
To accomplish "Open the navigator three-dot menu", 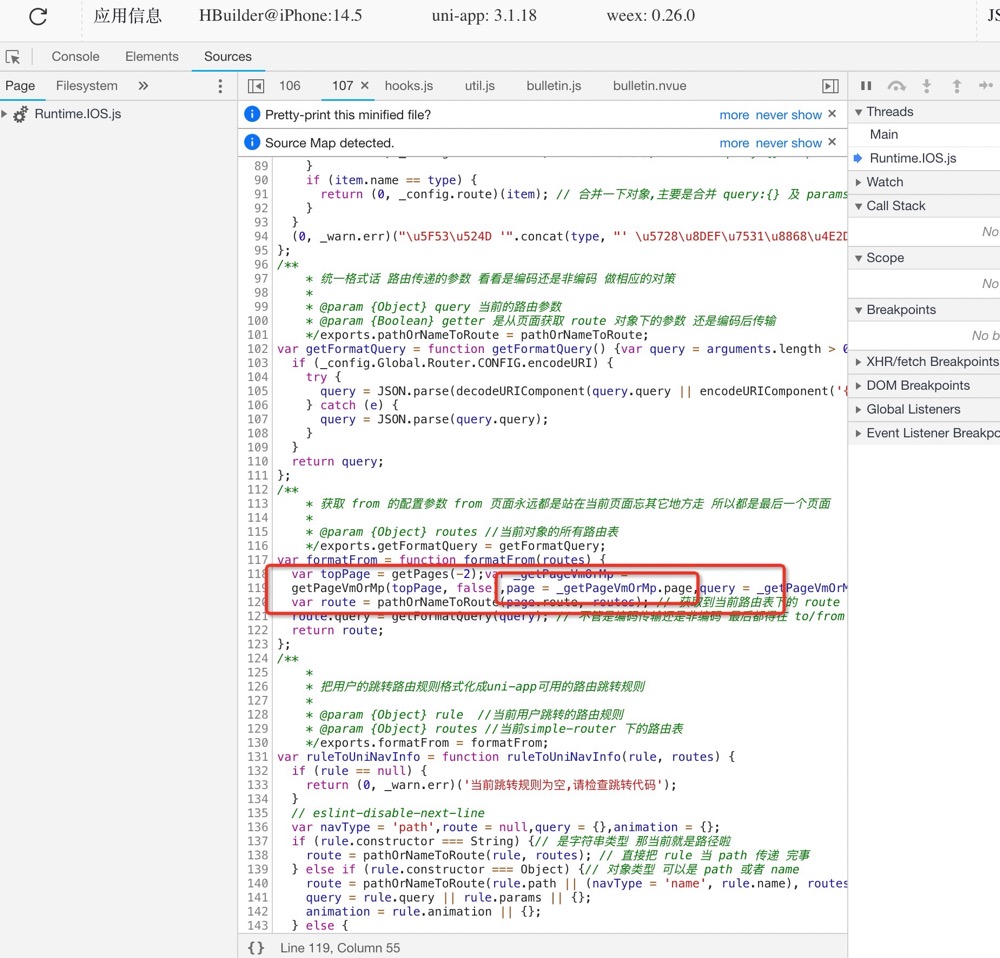I will 221,86.
